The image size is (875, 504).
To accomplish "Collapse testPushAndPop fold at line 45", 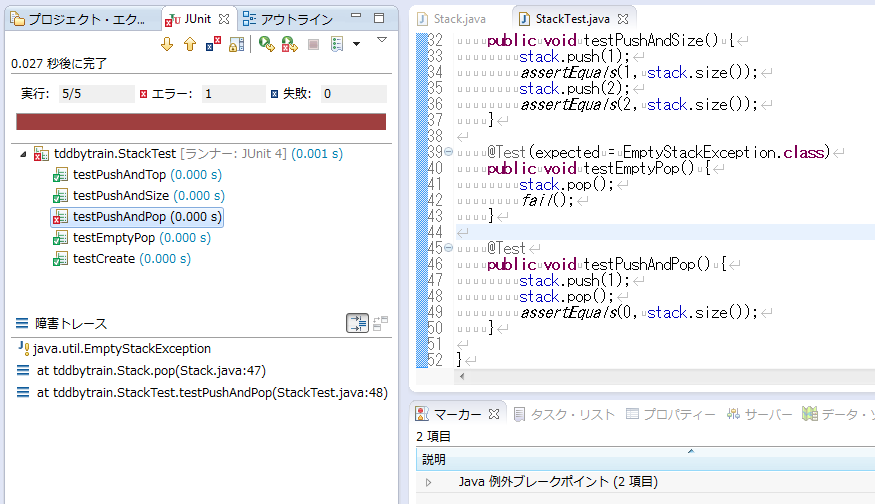I will [448, 248].
